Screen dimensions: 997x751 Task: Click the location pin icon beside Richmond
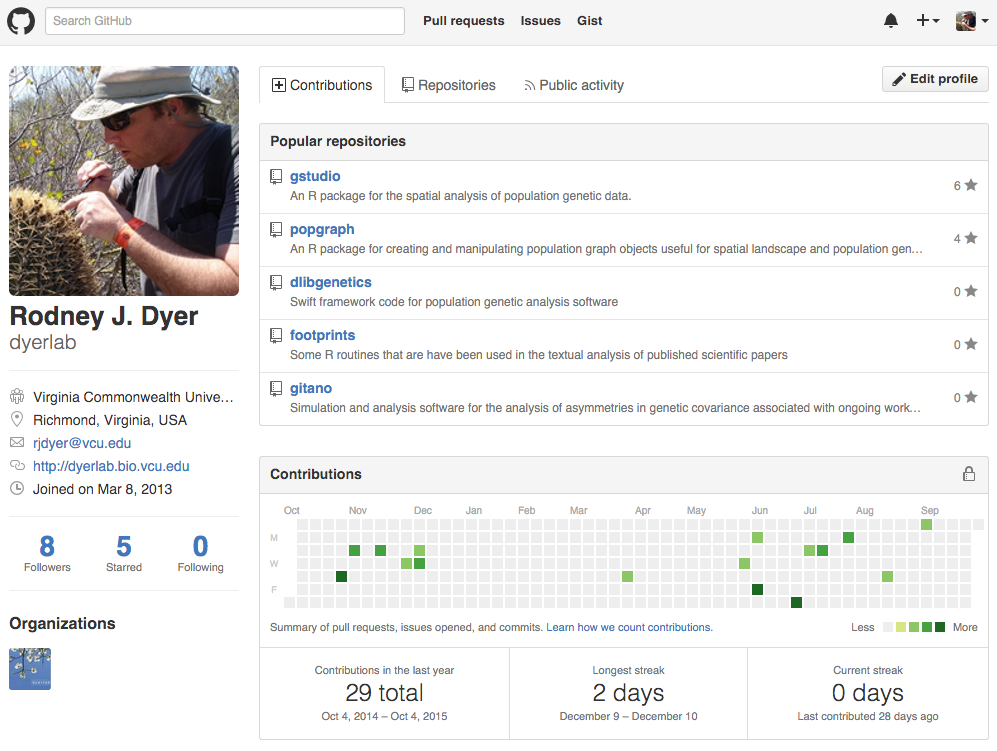(17, 419)
